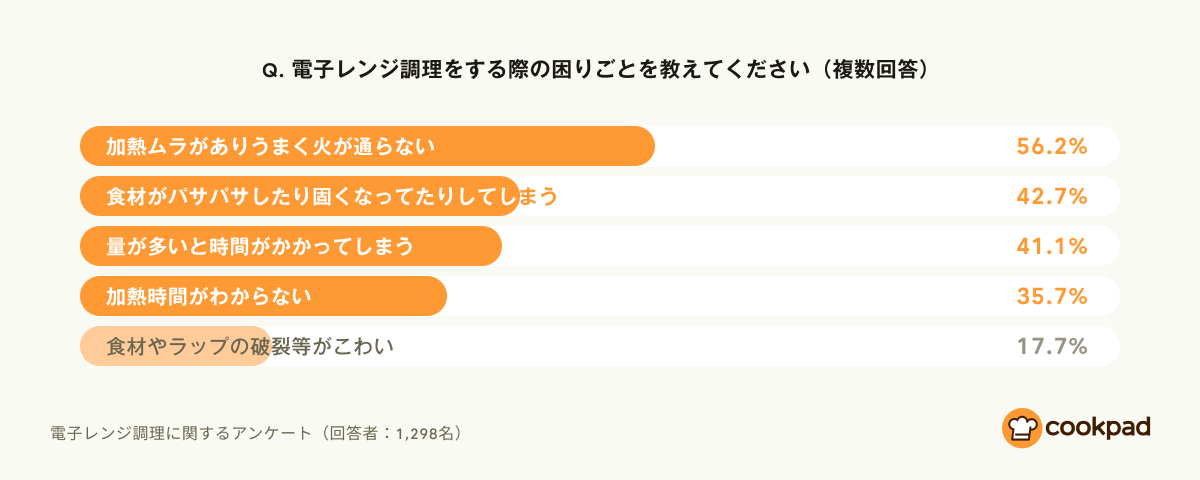Viewport: 1200px width, 480px height.
Task: Click the white empty track of the 17.7% bar
Action: point(700,346)
